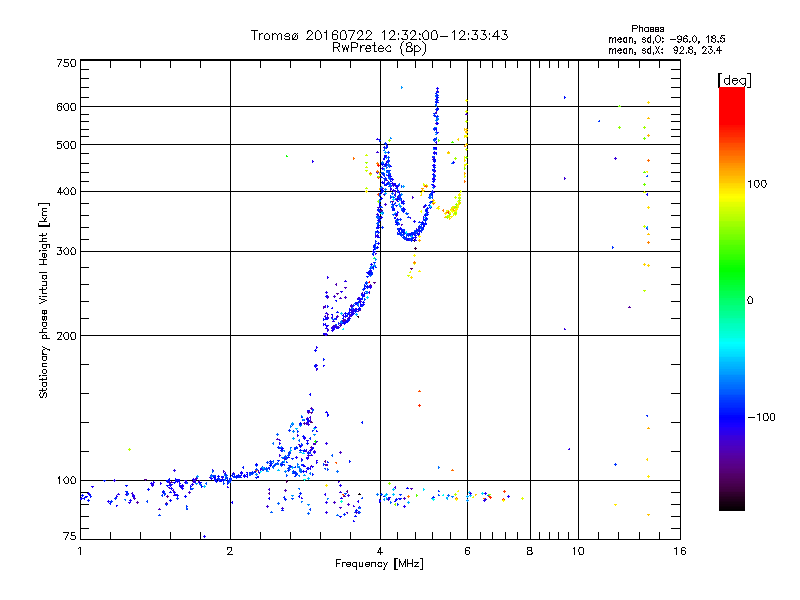Click the x-axis '8' tick label
The image size is (800, 600).
coord(530,551)
